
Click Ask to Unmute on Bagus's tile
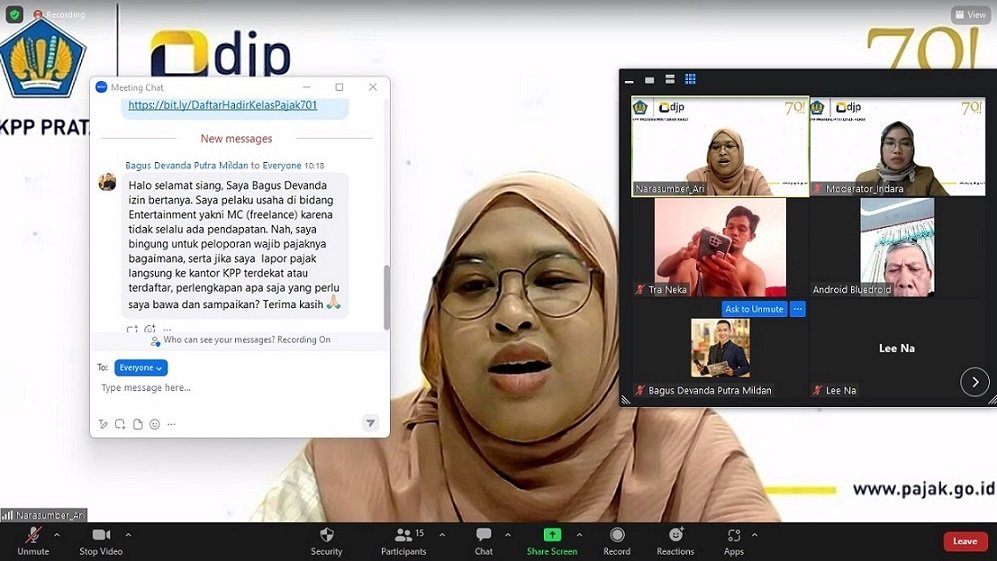pyautogui.click(x=754, y=309)
